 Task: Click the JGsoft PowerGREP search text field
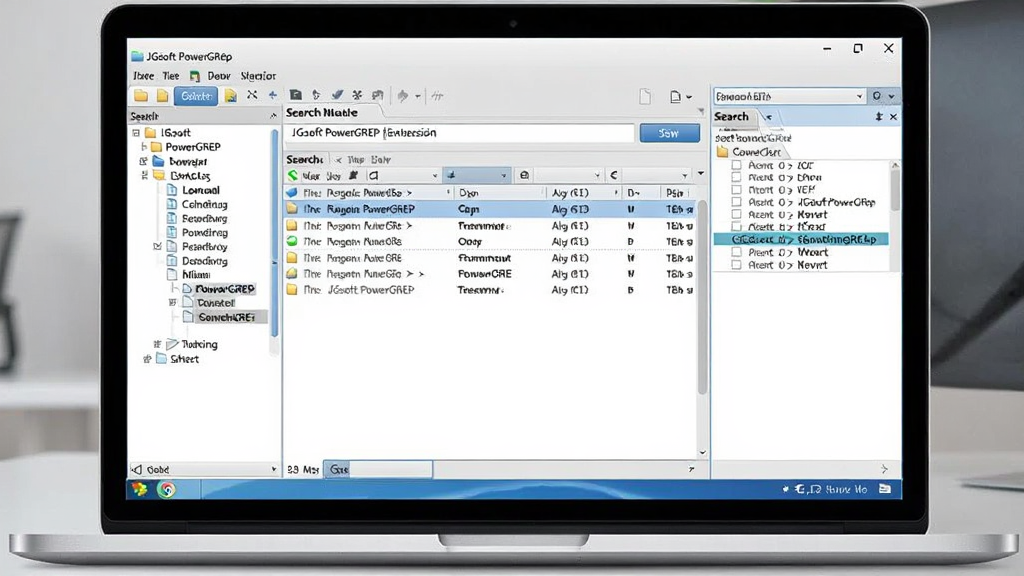(x=459, y=133)
